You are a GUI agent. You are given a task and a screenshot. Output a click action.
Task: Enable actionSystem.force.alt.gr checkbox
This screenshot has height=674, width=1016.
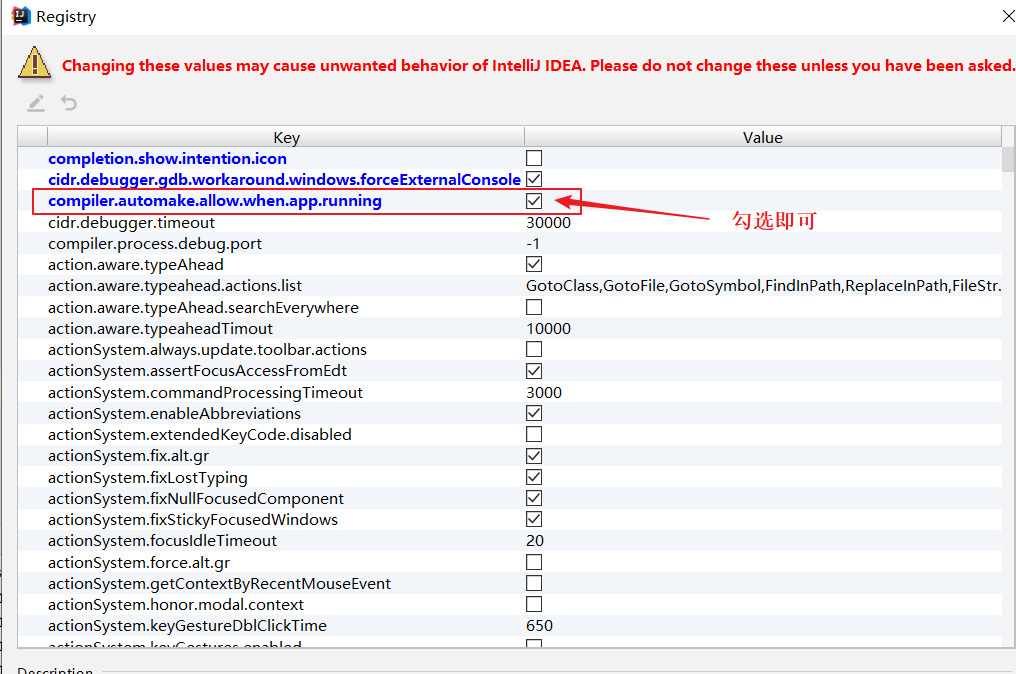click(x=534, y=562)
